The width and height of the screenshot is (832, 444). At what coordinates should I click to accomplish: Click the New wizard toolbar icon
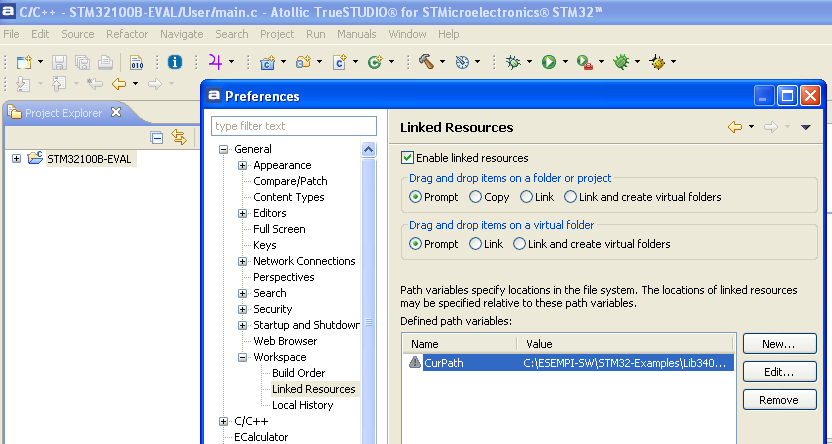pyautogui.click(x=24, y=62)
